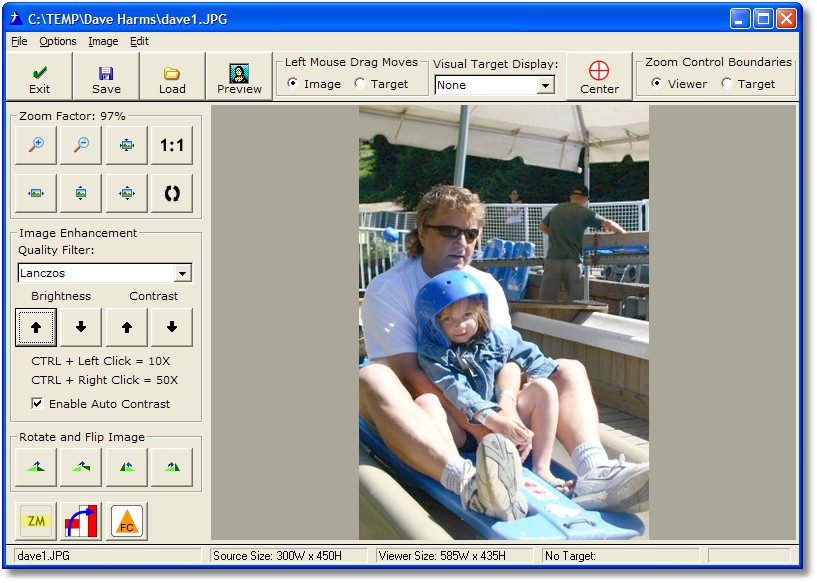Screen dimensions: 817x583
Task: Click the dave1.JPG status bar entry
Action: (43, 556)
